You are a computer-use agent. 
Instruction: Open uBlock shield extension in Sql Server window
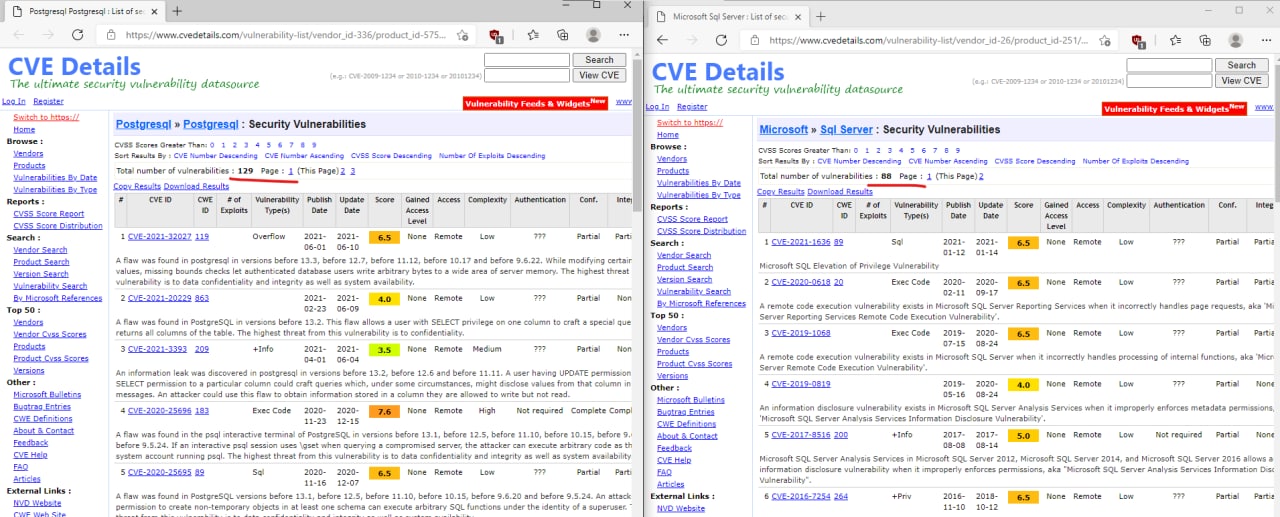[x=1138, y=41]
